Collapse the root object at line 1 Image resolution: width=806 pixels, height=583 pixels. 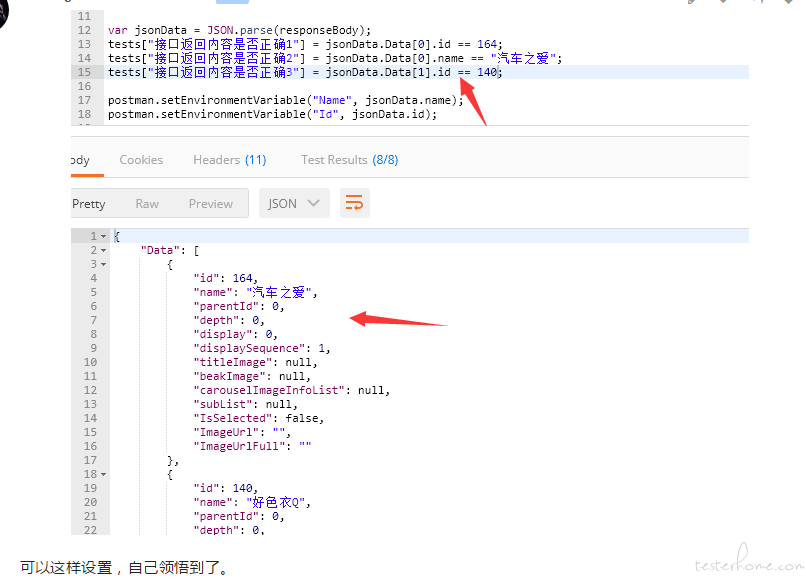coord(103,236)
